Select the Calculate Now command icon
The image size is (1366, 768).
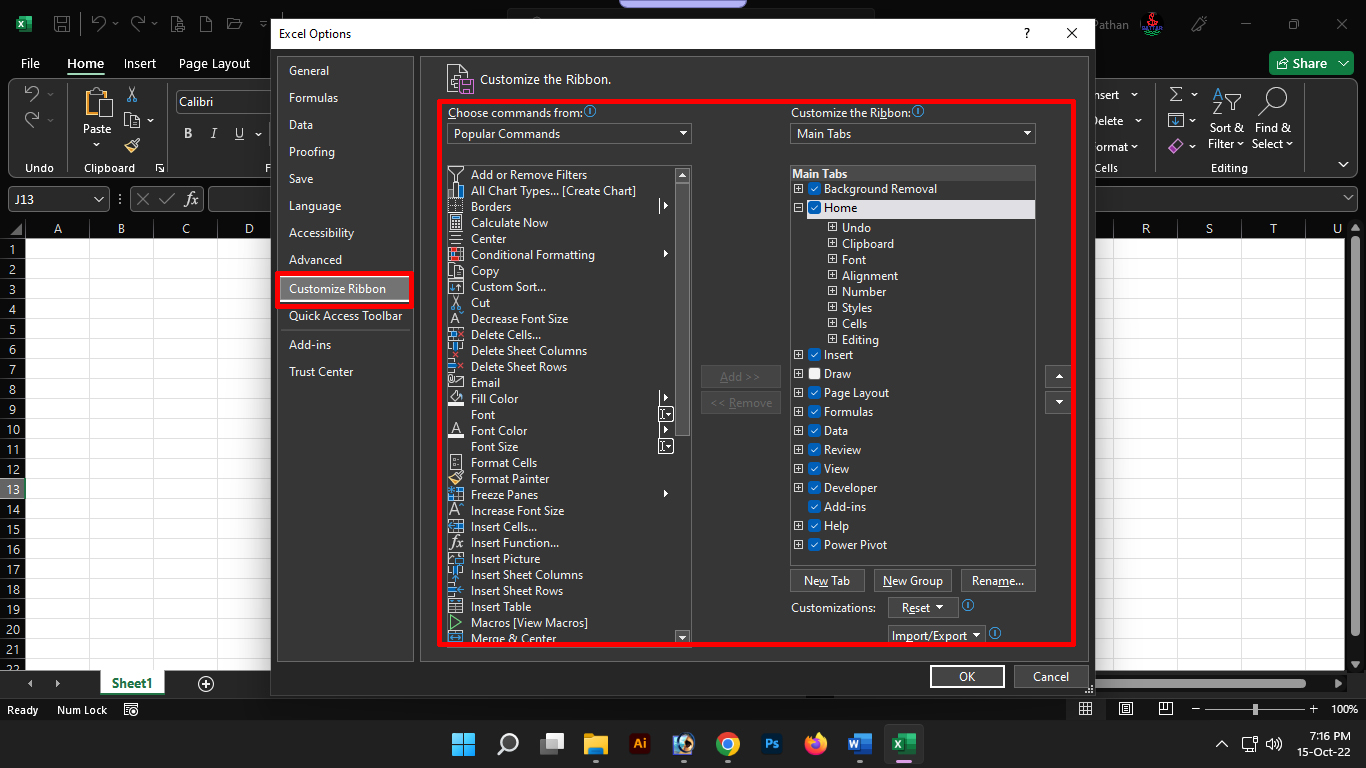456,222
